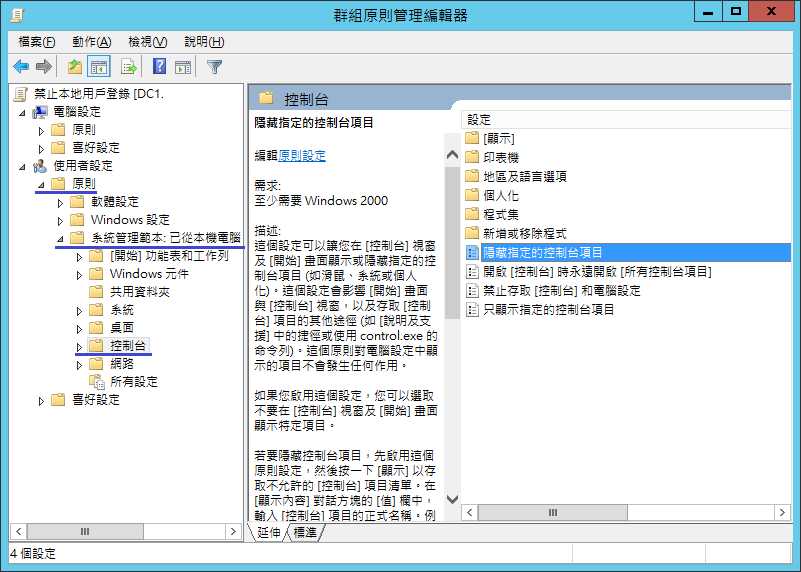Viewport: 801px width, 572px height.
Task: Click the description pane scroll-up arrow
Action: [452, 154]
